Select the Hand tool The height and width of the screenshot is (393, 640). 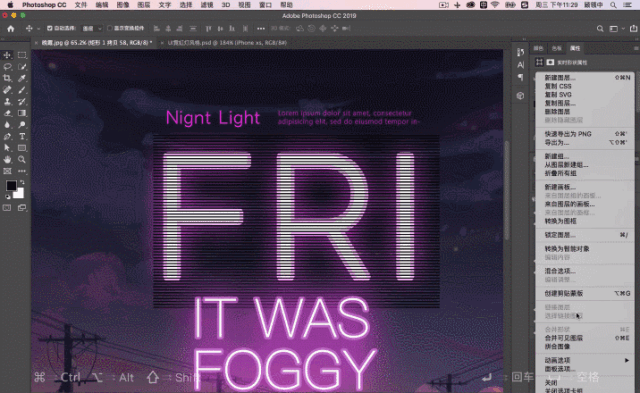pos(7,160)
